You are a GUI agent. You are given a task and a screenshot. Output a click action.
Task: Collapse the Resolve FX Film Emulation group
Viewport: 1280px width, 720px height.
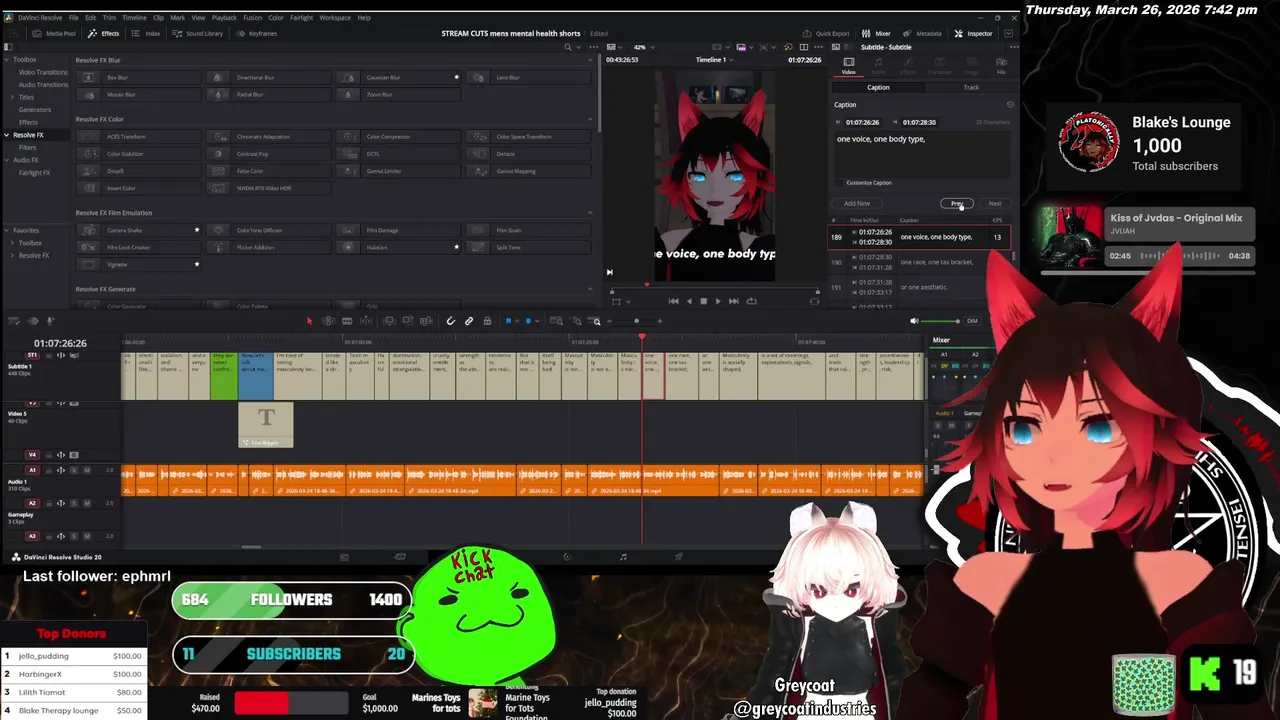[589, 212]
